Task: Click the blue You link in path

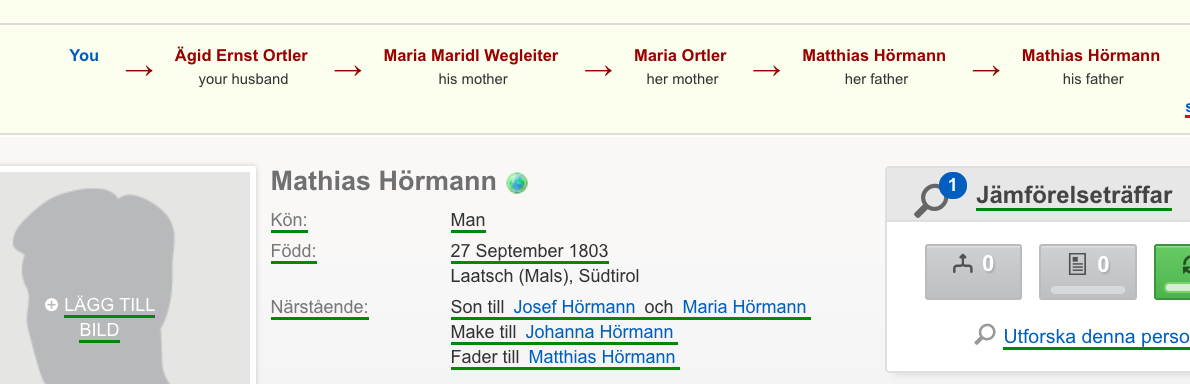Action: pos(83,55)
